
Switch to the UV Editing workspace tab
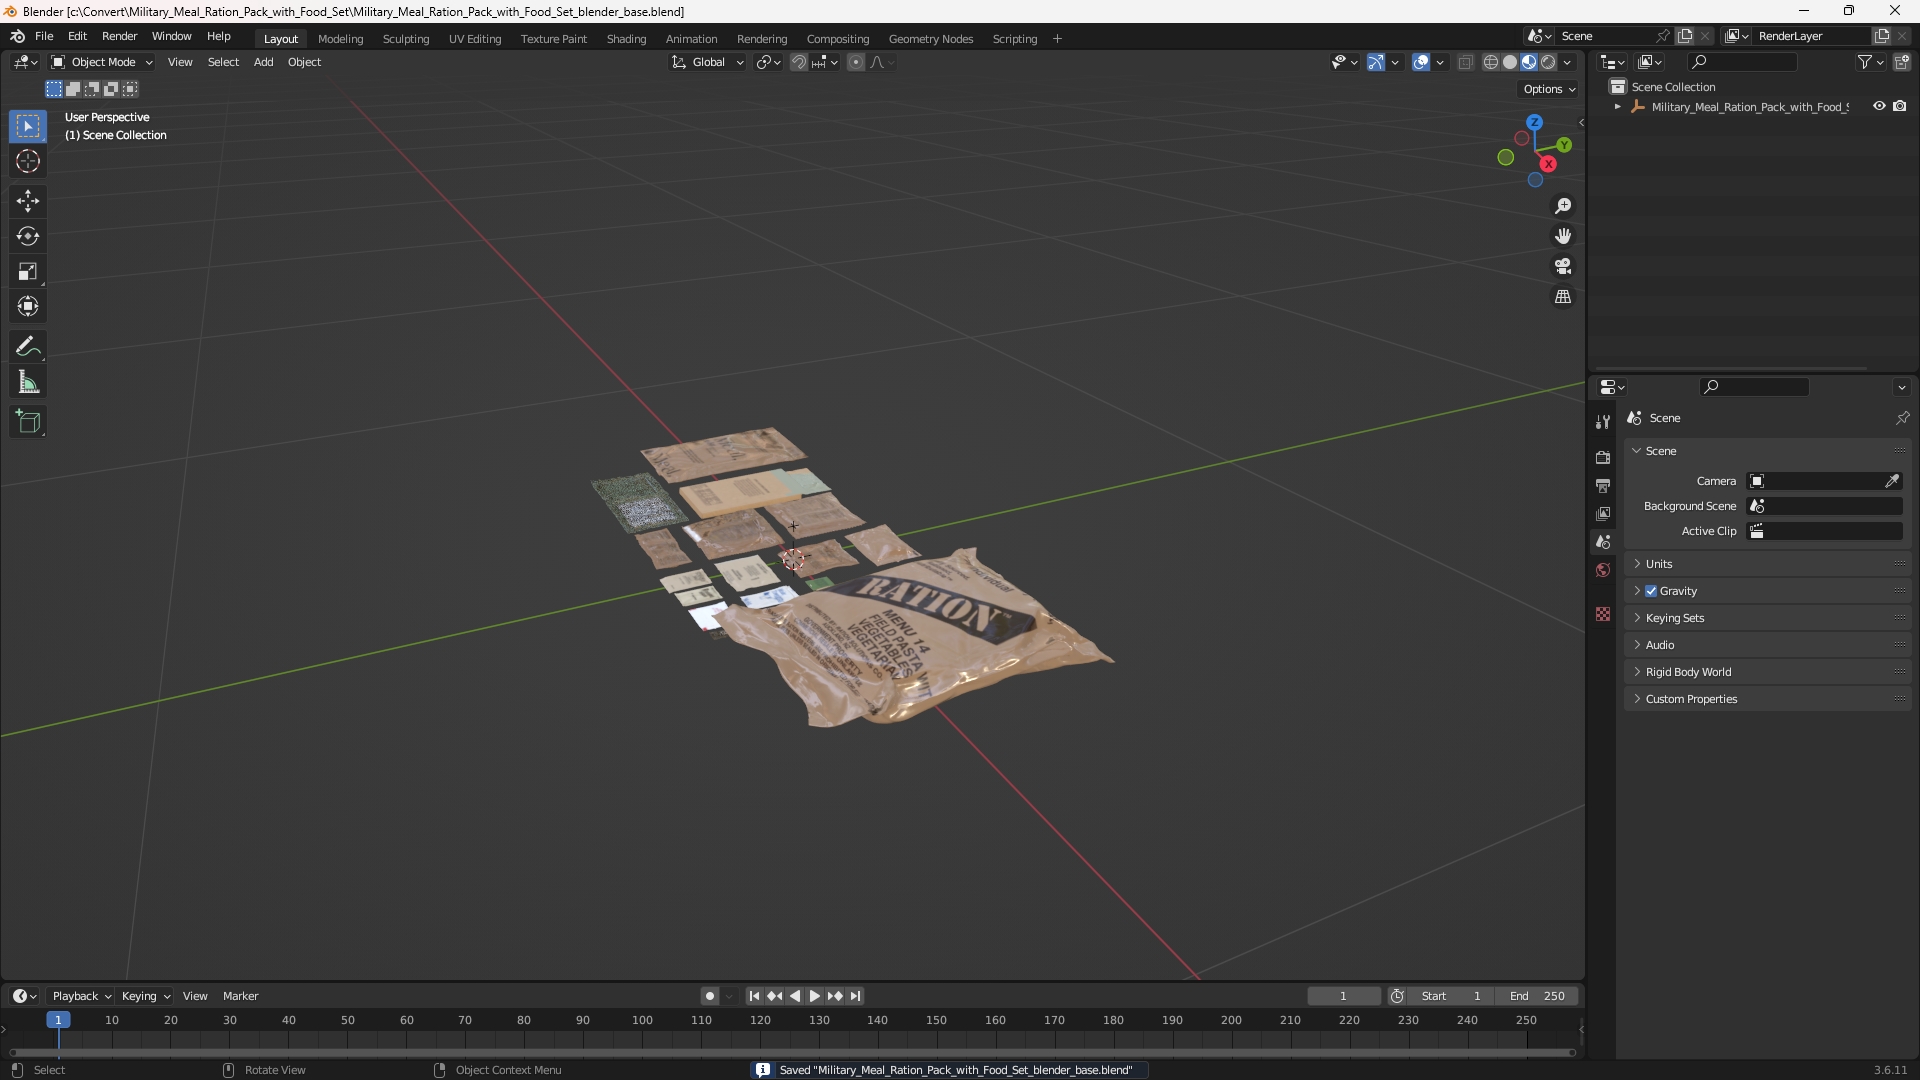(x=475, y=39)
